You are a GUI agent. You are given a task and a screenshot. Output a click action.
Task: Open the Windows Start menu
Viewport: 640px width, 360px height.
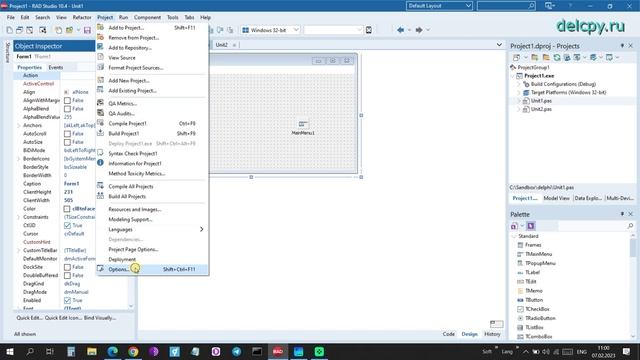(x=9, y=351)
